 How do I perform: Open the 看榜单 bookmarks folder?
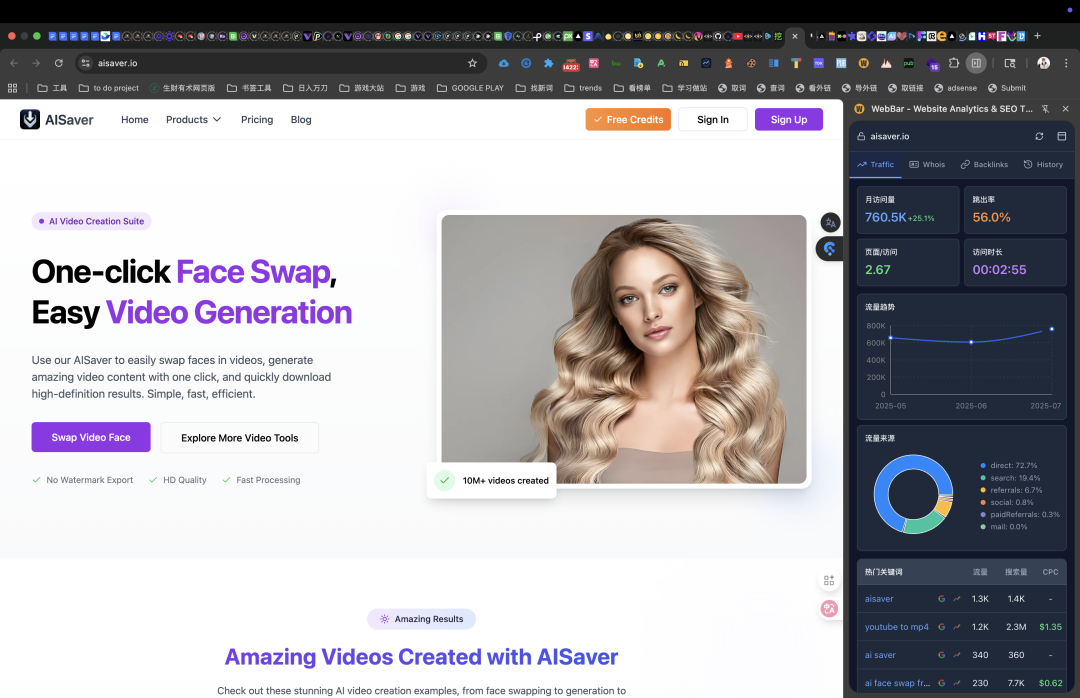pyautogui.click(x=632, y=88)
